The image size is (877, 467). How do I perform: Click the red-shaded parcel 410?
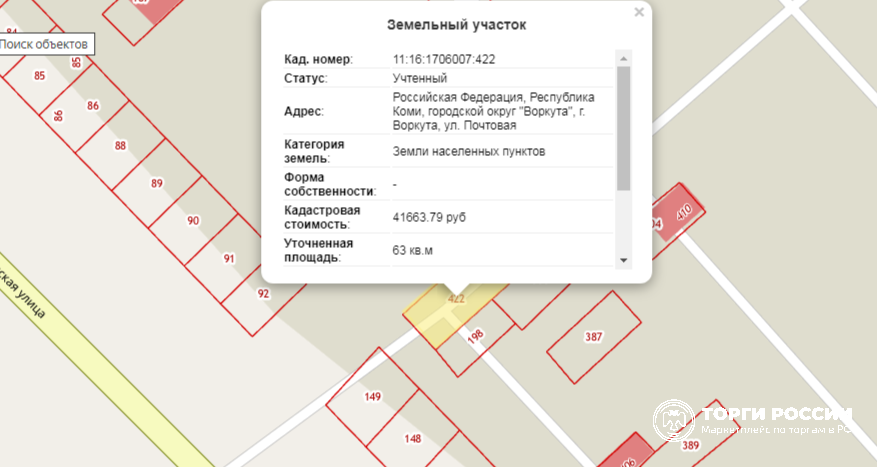682,212
